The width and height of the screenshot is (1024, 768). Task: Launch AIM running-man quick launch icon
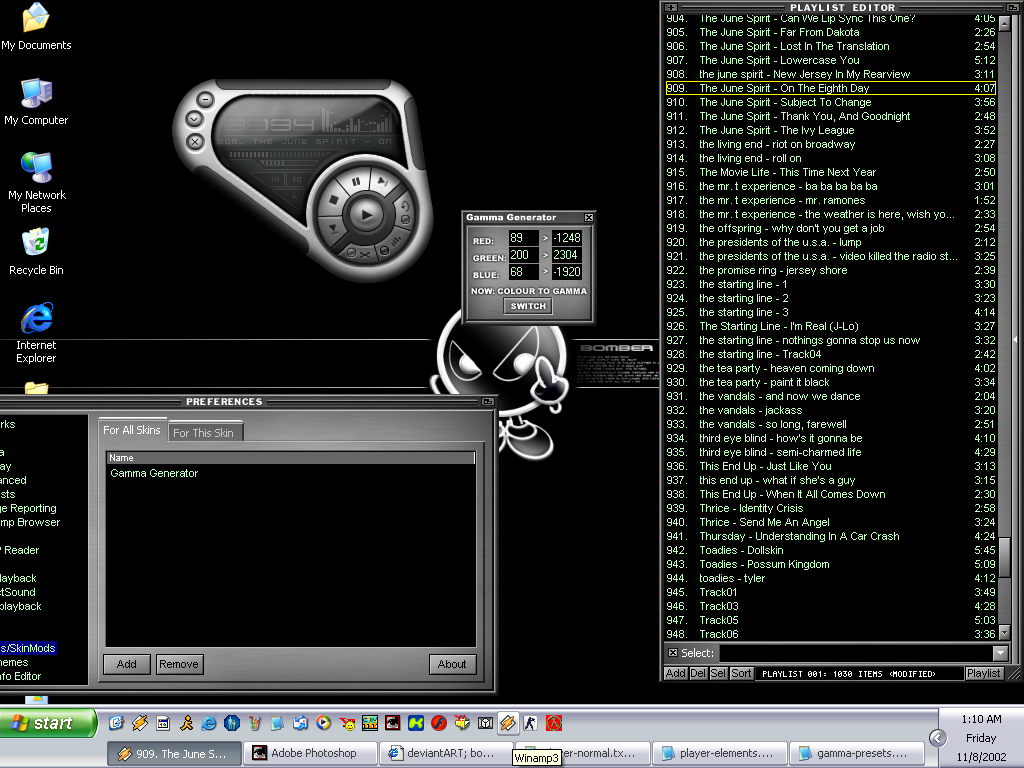tap(186, 723)
